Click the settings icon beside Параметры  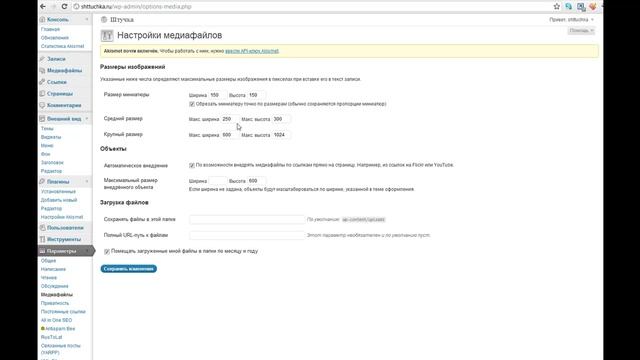coord(42,251)
